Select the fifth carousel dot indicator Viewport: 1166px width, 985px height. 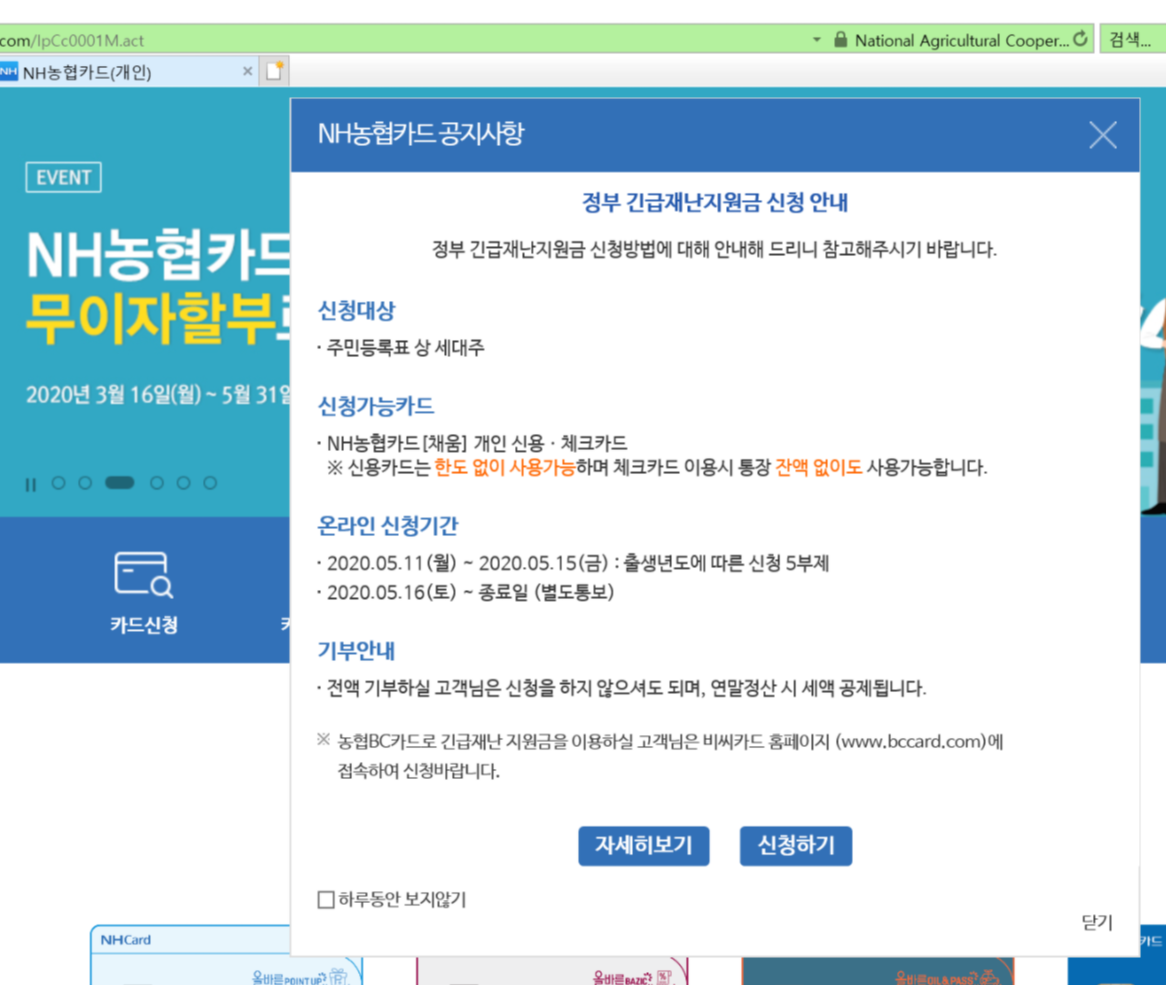coord(183,483)
